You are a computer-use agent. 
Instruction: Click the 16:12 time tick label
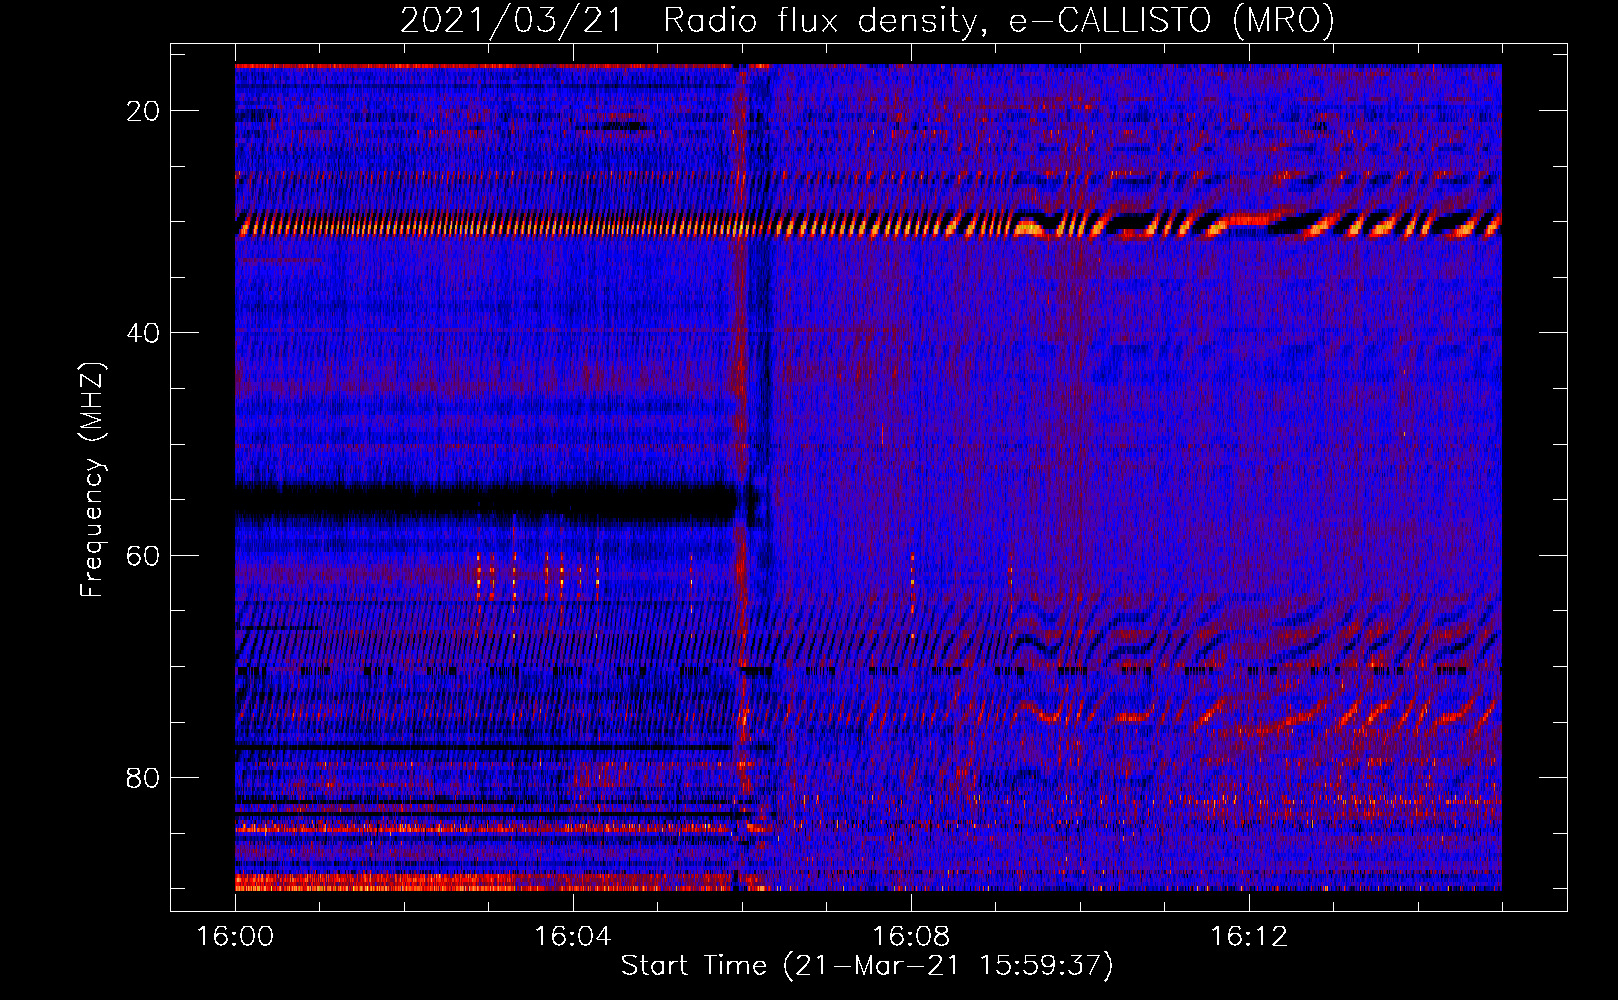pos(1249,937)
